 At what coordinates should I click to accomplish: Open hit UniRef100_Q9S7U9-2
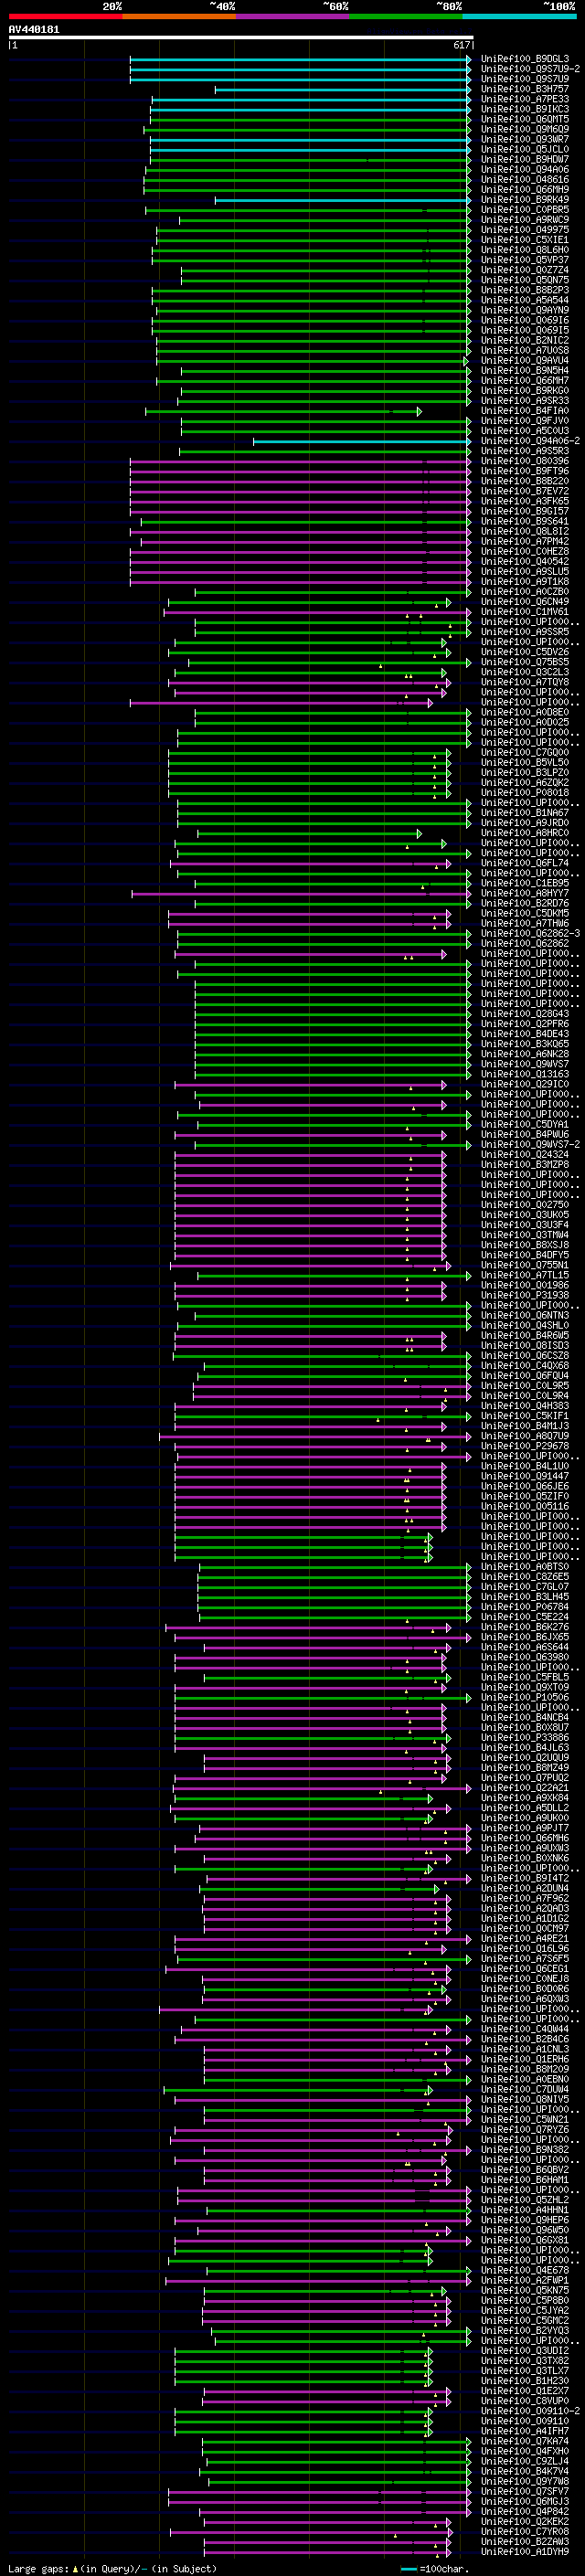[530, 69]
